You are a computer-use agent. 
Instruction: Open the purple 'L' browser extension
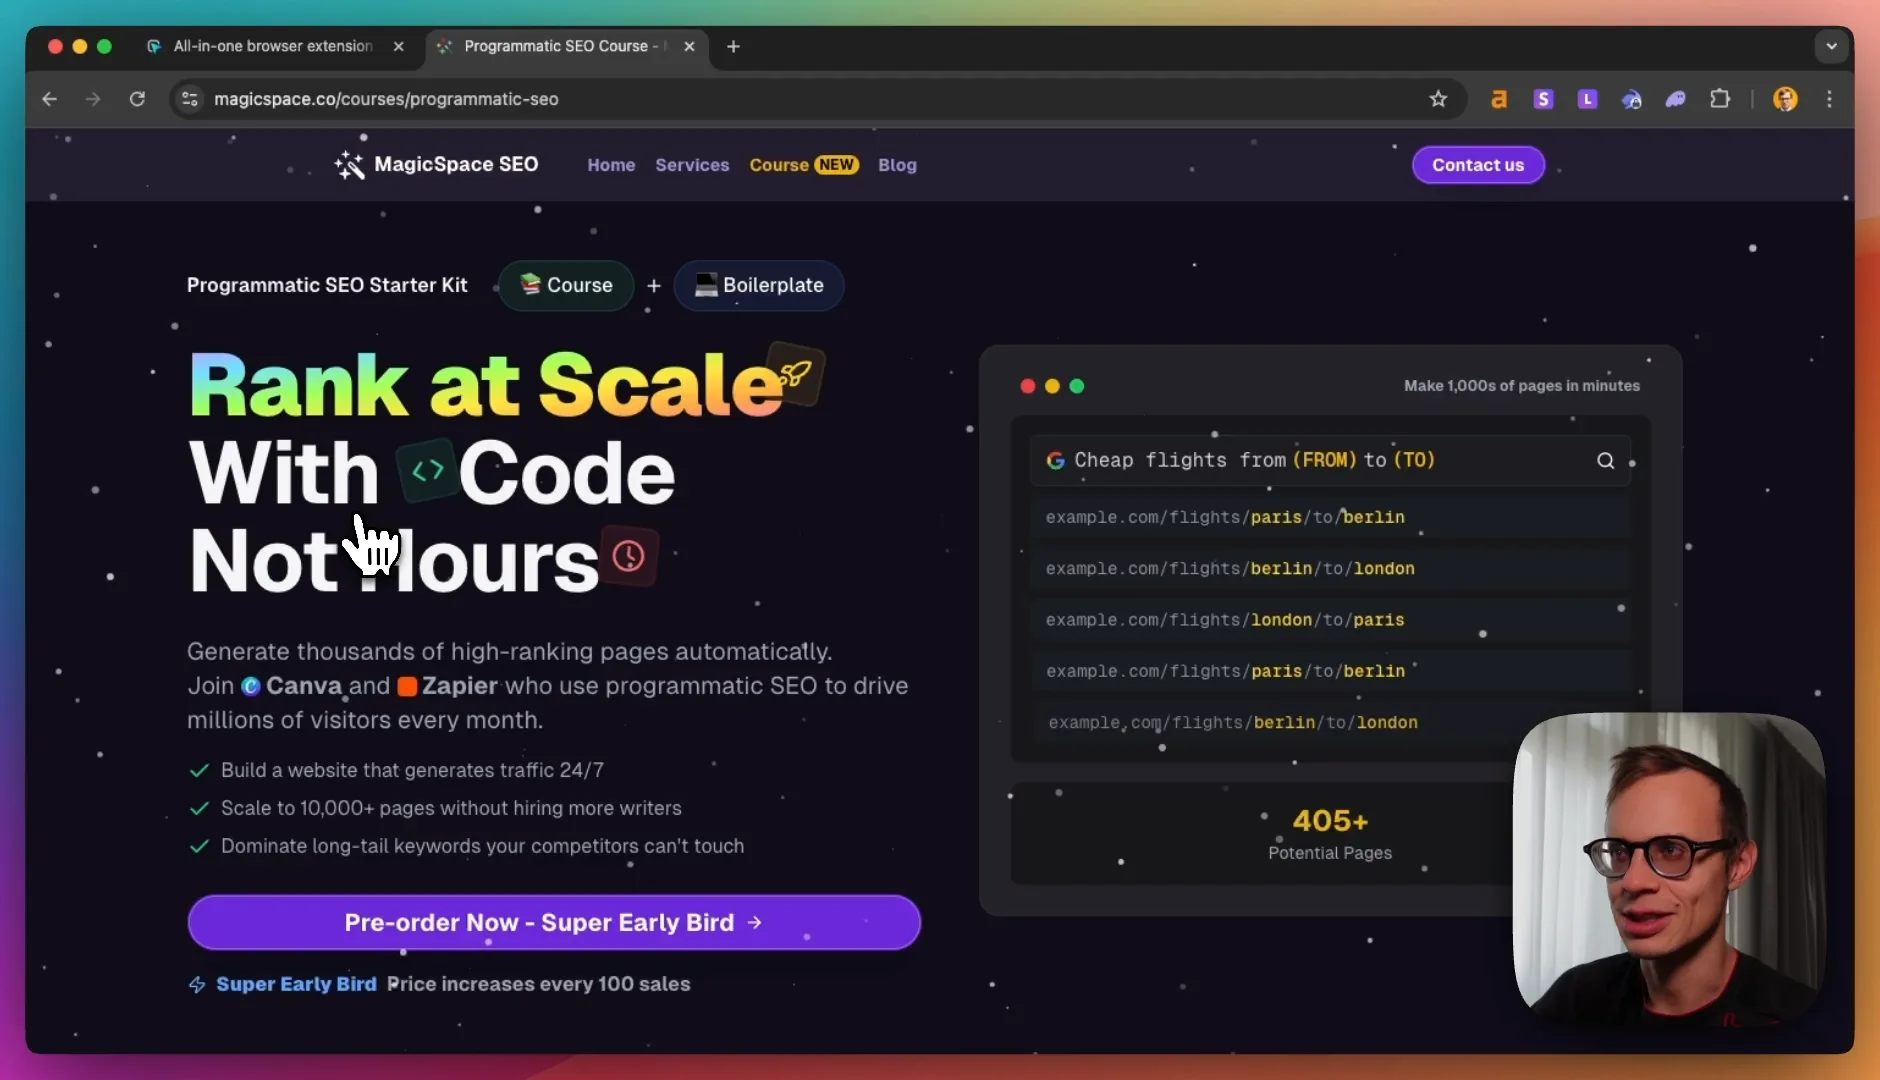click(1587, 99)
